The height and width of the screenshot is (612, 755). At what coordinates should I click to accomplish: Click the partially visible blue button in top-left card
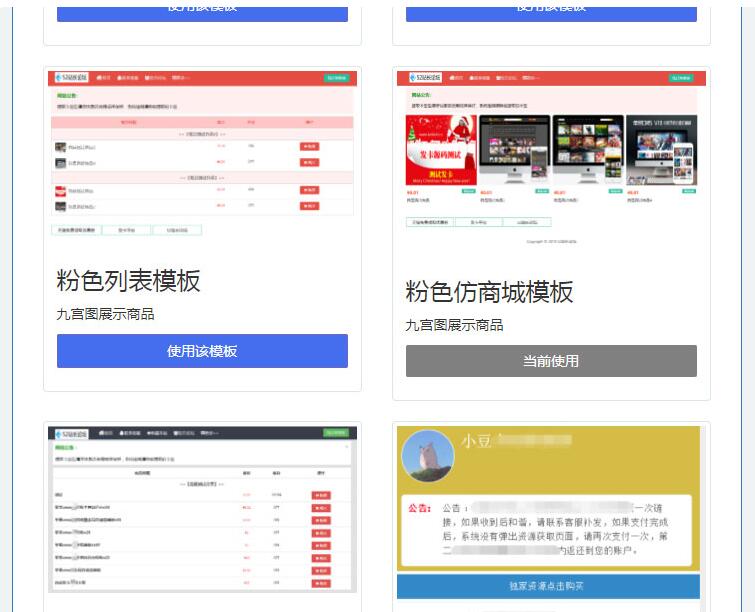point(202,10)
